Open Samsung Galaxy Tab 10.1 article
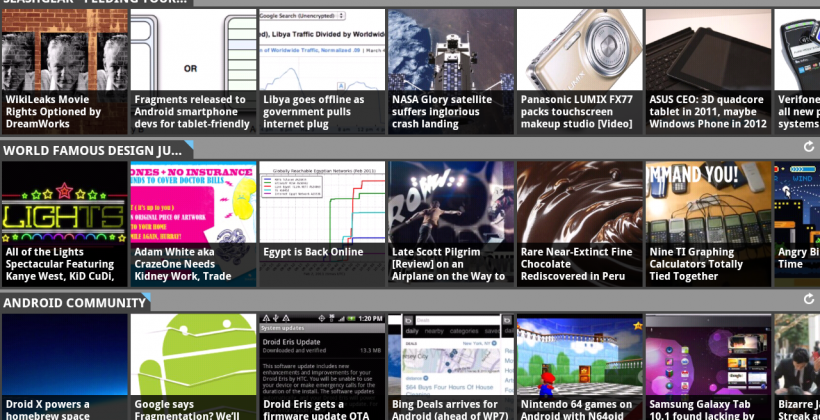Viewport: 820px width, 420px height. pyautogui.click(x=708, y=367)
